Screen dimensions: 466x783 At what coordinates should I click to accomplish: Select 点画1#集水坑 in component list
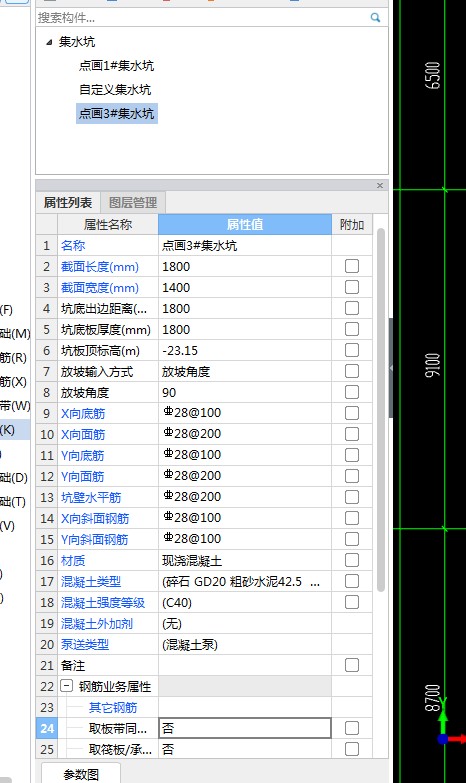pyautogui.click(x=116, y=65)
